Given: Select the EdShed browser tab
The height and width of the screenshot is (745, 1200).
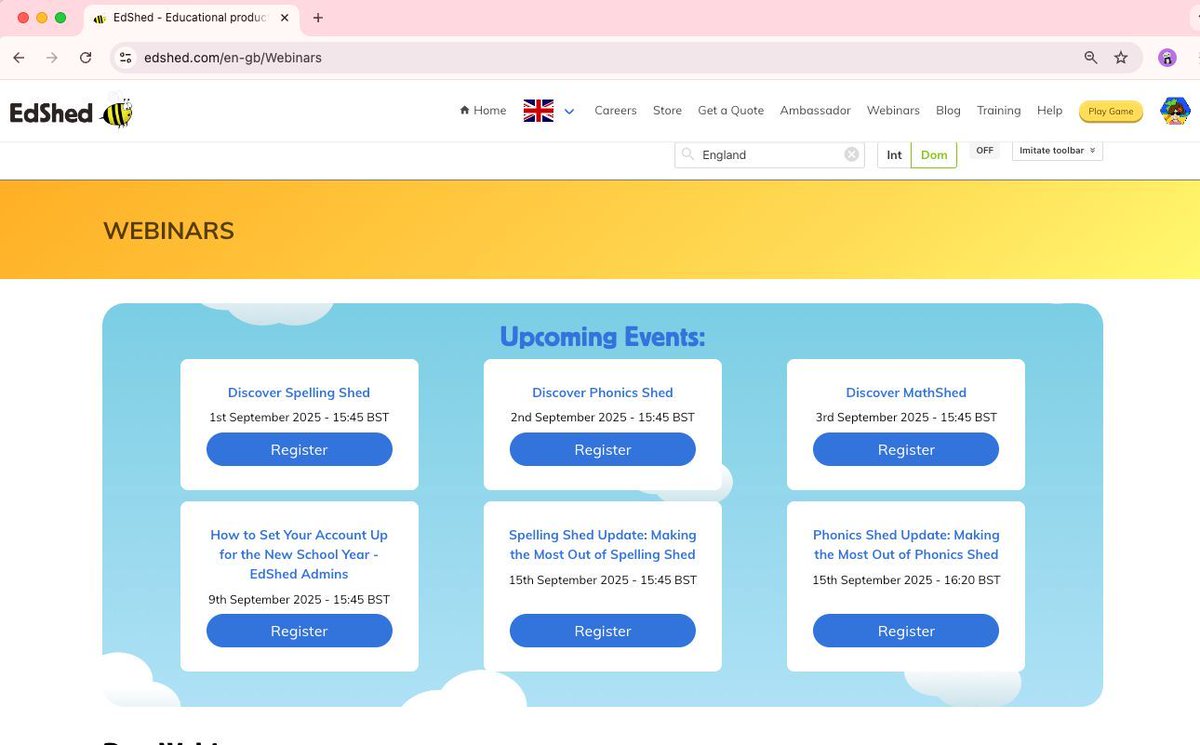Looking at the screenshot, I should [x=190, y=18].
